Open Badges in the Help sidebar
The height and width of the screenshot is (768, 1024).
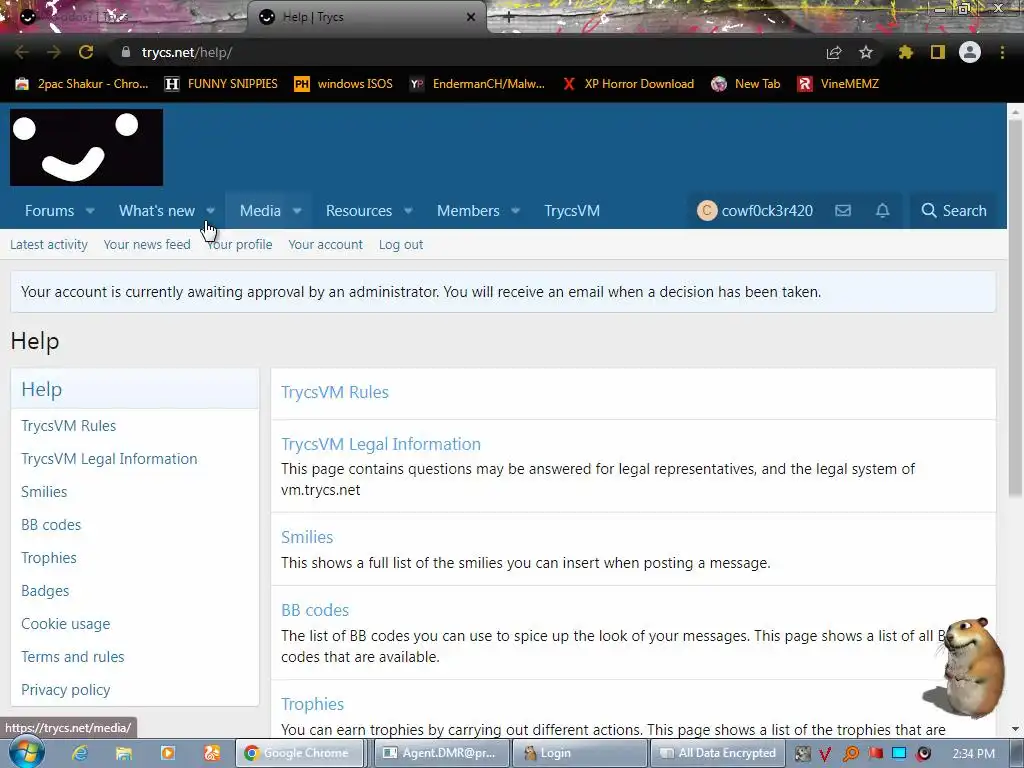coord(45,591)
